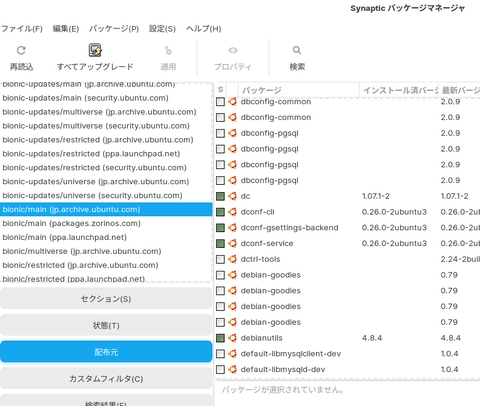
Task: Click dctrl-tools latest version 2.24-2buil
Action: click(x=460, y=259)
